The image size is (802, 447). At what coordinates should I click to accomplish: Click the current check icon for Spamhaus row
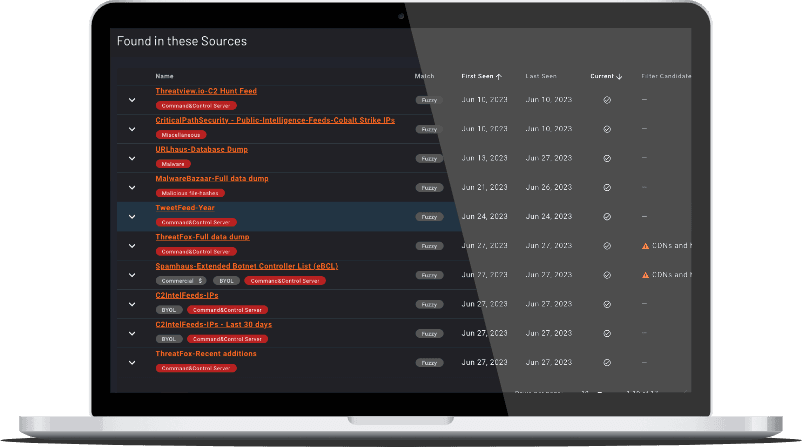607,275
